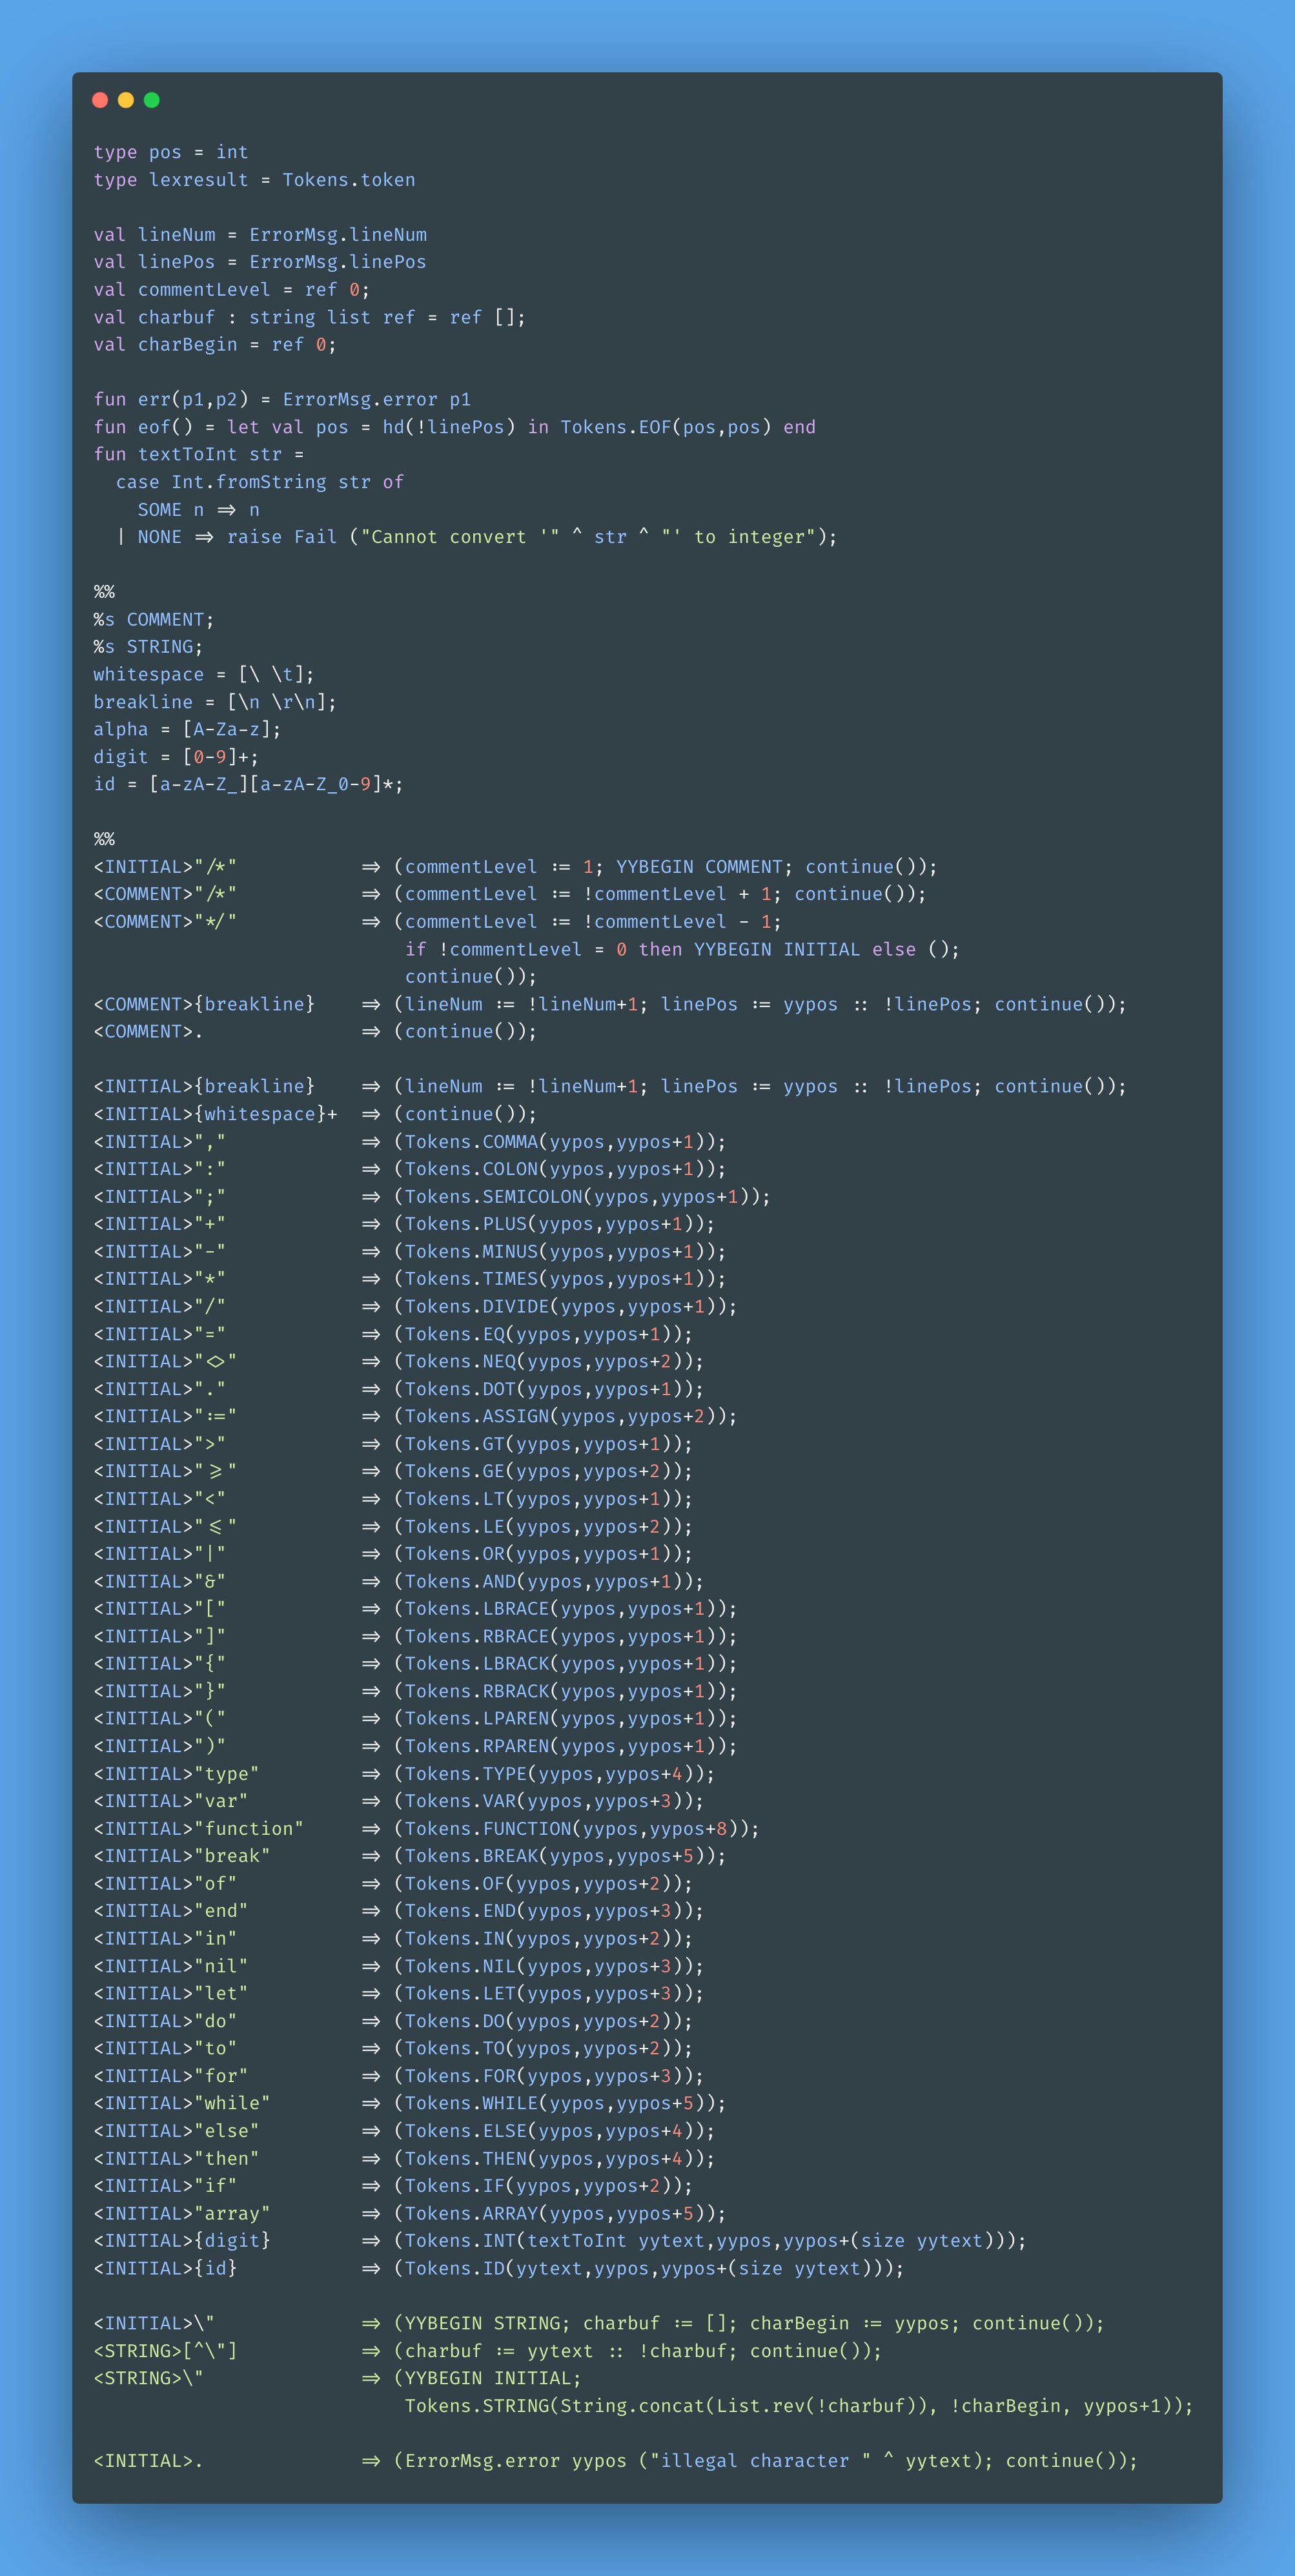
Task: Select the 'val linePos = ErrorMsg.linePos' line
Action: tap(260, 262)
